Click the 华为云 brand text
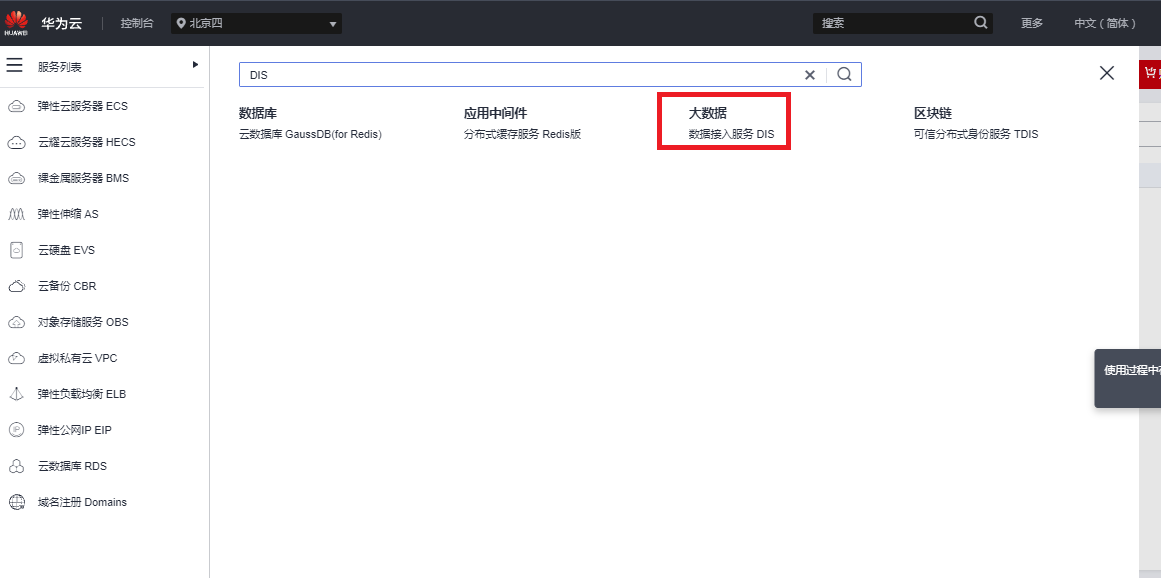 [x=61, y=23]
